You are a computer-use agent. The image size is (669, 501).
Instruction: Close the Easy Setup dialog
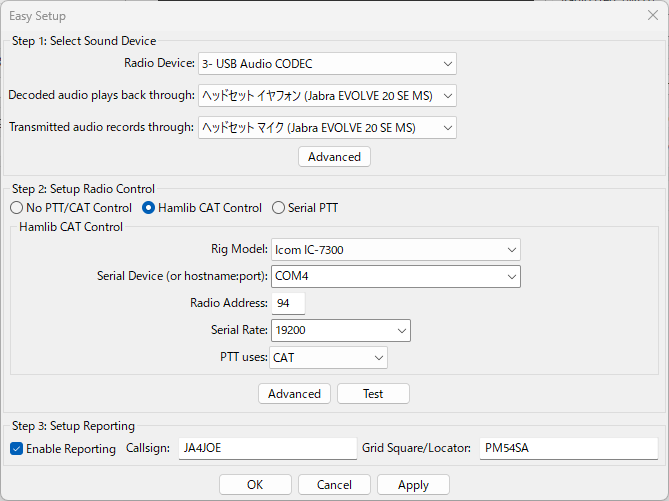click(x=652, y=15)
